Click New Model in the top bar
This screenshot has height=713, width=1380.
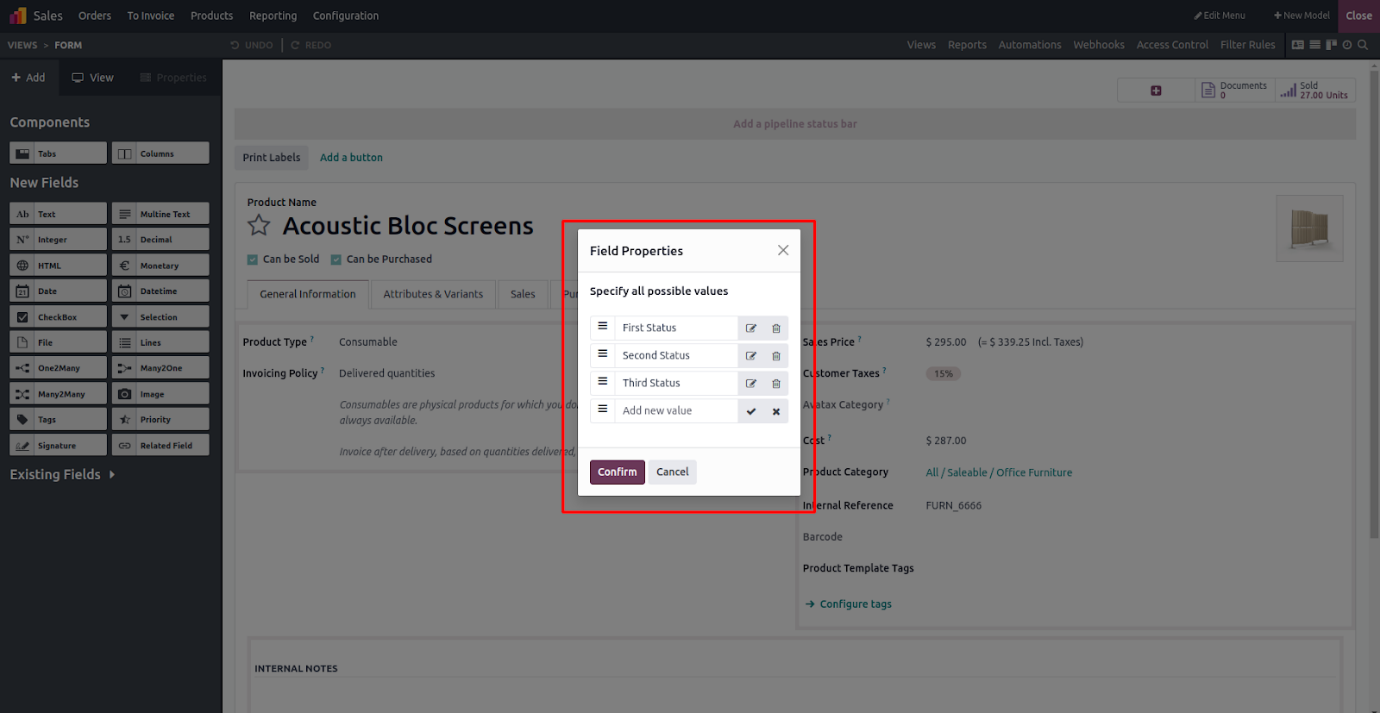tap(1301, 16)
